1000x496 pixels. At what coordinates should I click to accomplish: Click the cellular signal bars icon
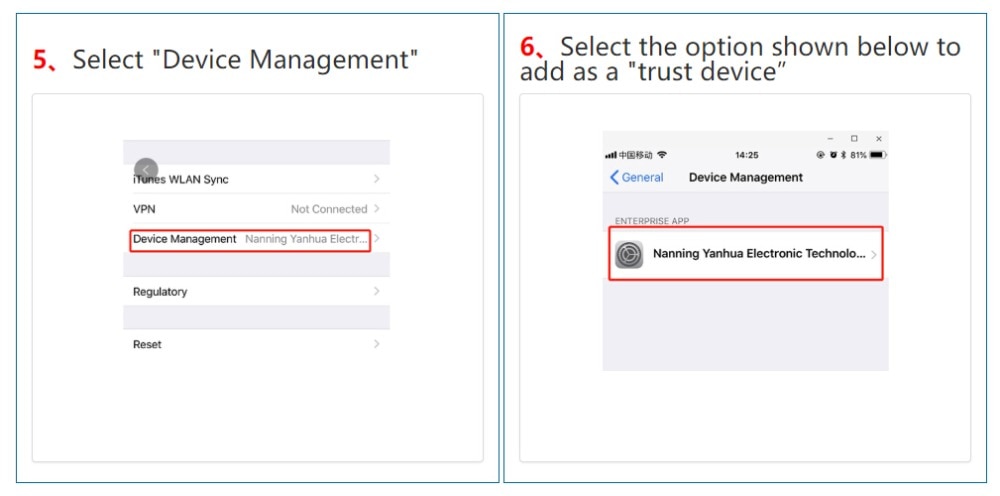(611, 155)
